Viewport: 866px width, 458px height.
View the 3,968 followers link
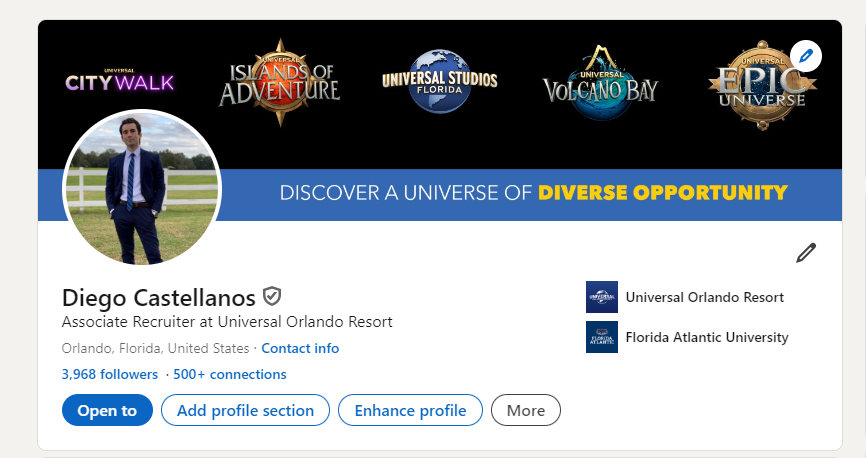109,375
